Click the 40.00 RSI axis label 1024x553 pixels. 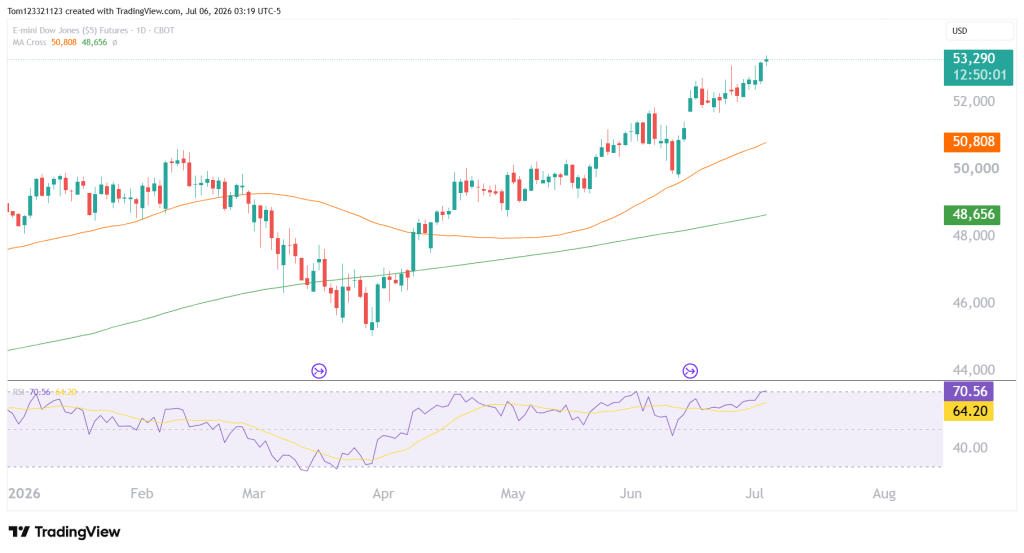pos(970,448)
